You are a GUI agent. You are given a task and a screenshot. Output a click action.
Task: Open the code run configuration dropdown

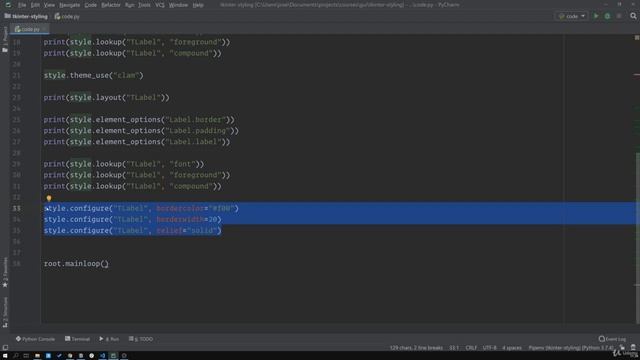pos(571,16)
